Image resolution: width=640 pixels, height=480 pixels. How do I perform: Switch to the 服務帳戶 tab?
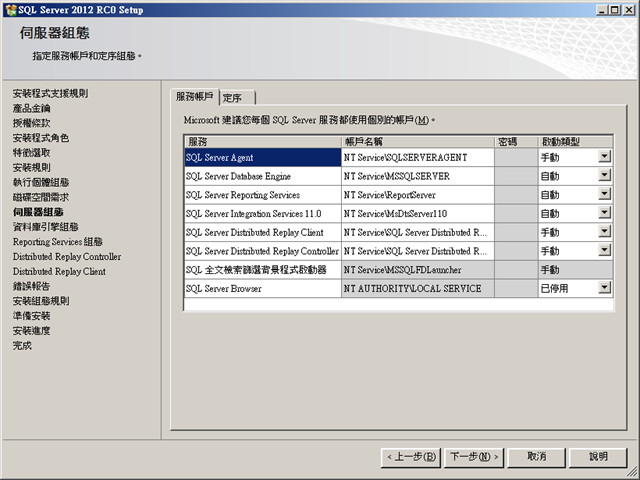pyautogui.click(x=195, y=97)
